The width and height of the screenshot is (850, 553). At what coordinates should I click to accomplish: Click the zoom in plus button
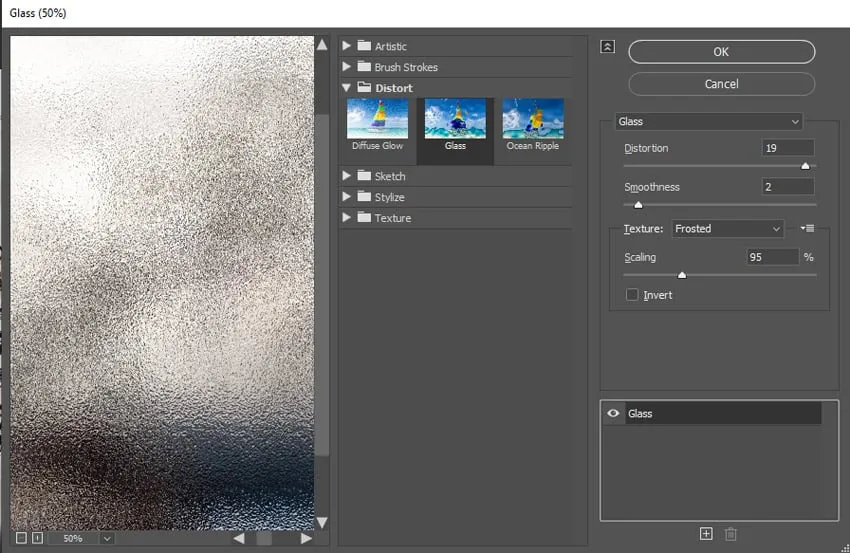tap(37, 538)
